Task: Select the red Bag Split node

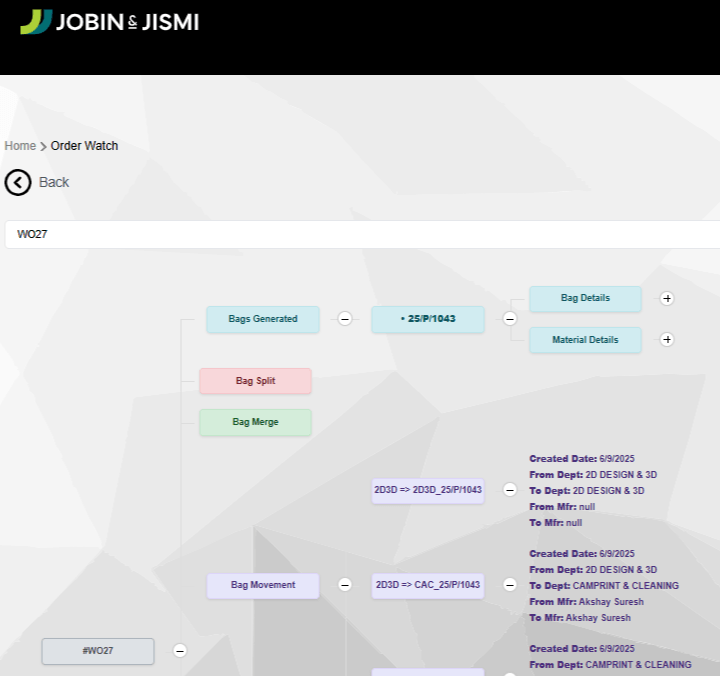Action: click(255, 381)
